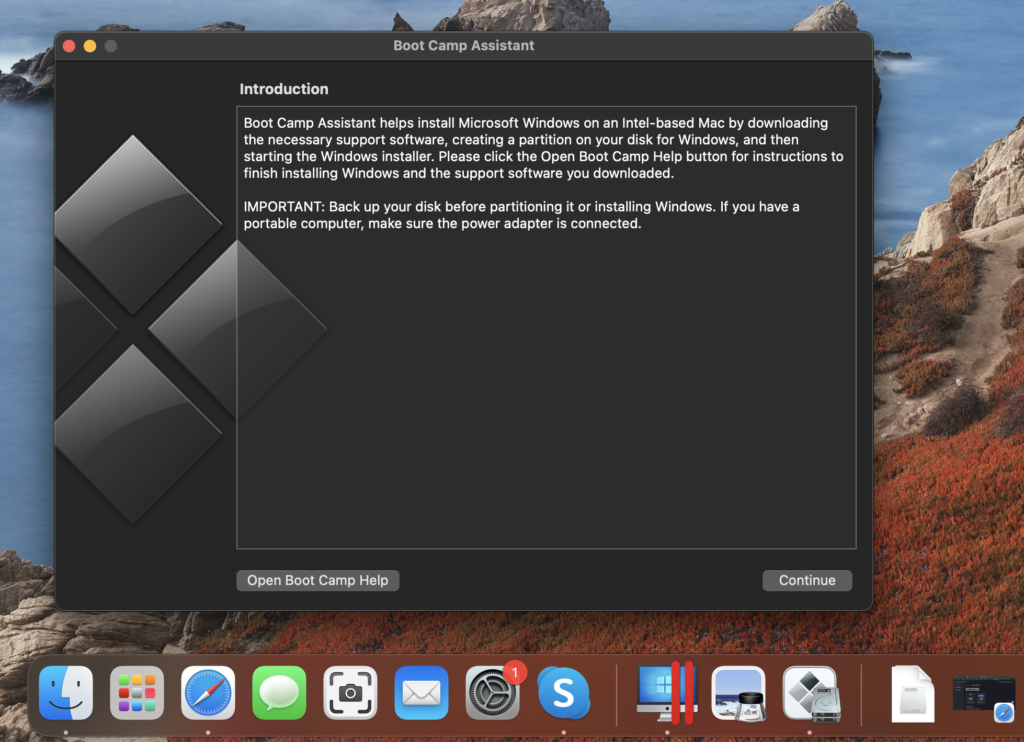
Task: Open System Preferences with update badge
Action: tap(493, 693)
